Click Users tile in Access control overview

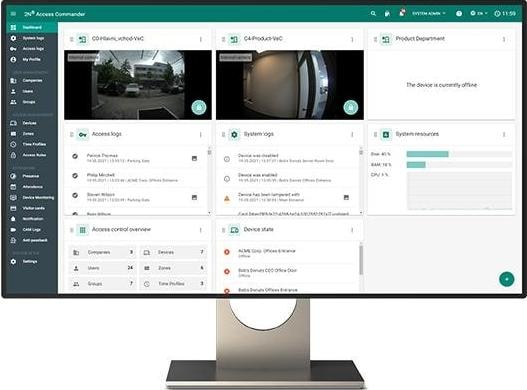click(x=103, y=268)
